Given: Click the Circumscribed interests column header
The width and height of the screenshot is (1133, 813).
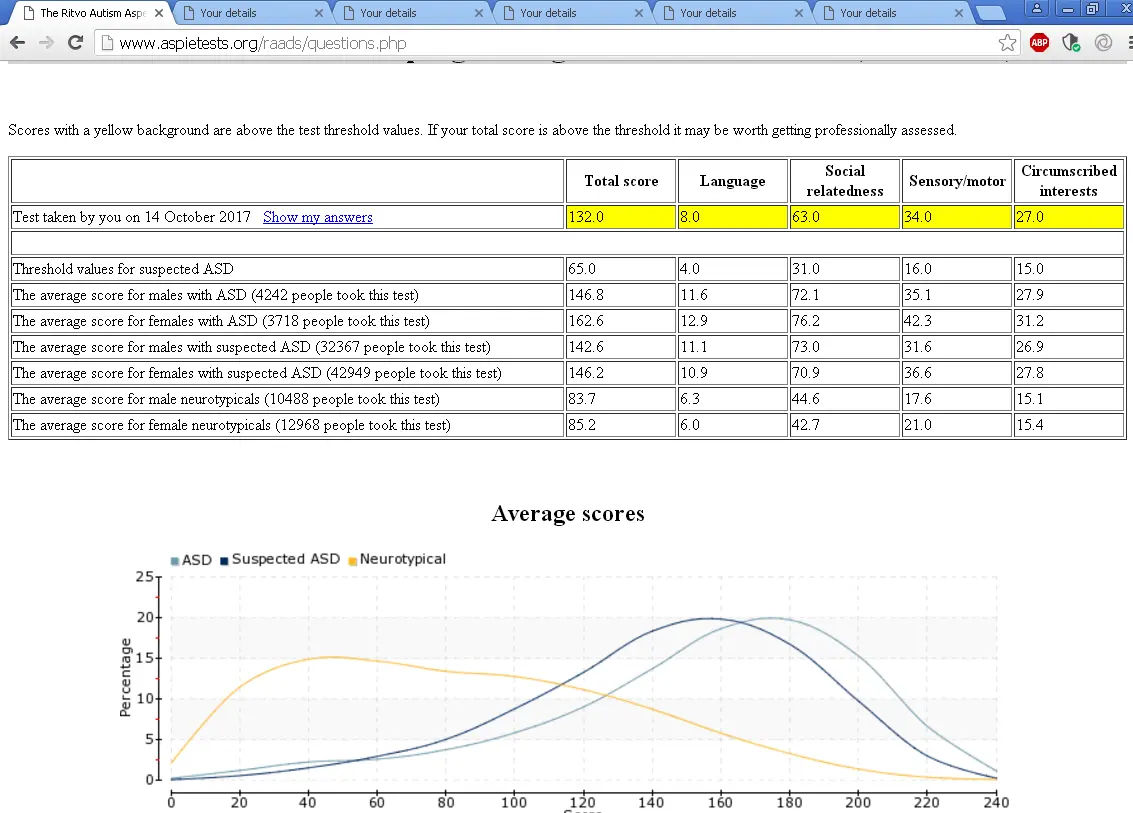Looking at the screenshot, I should pyautogui.click(x=1069, y=181).
